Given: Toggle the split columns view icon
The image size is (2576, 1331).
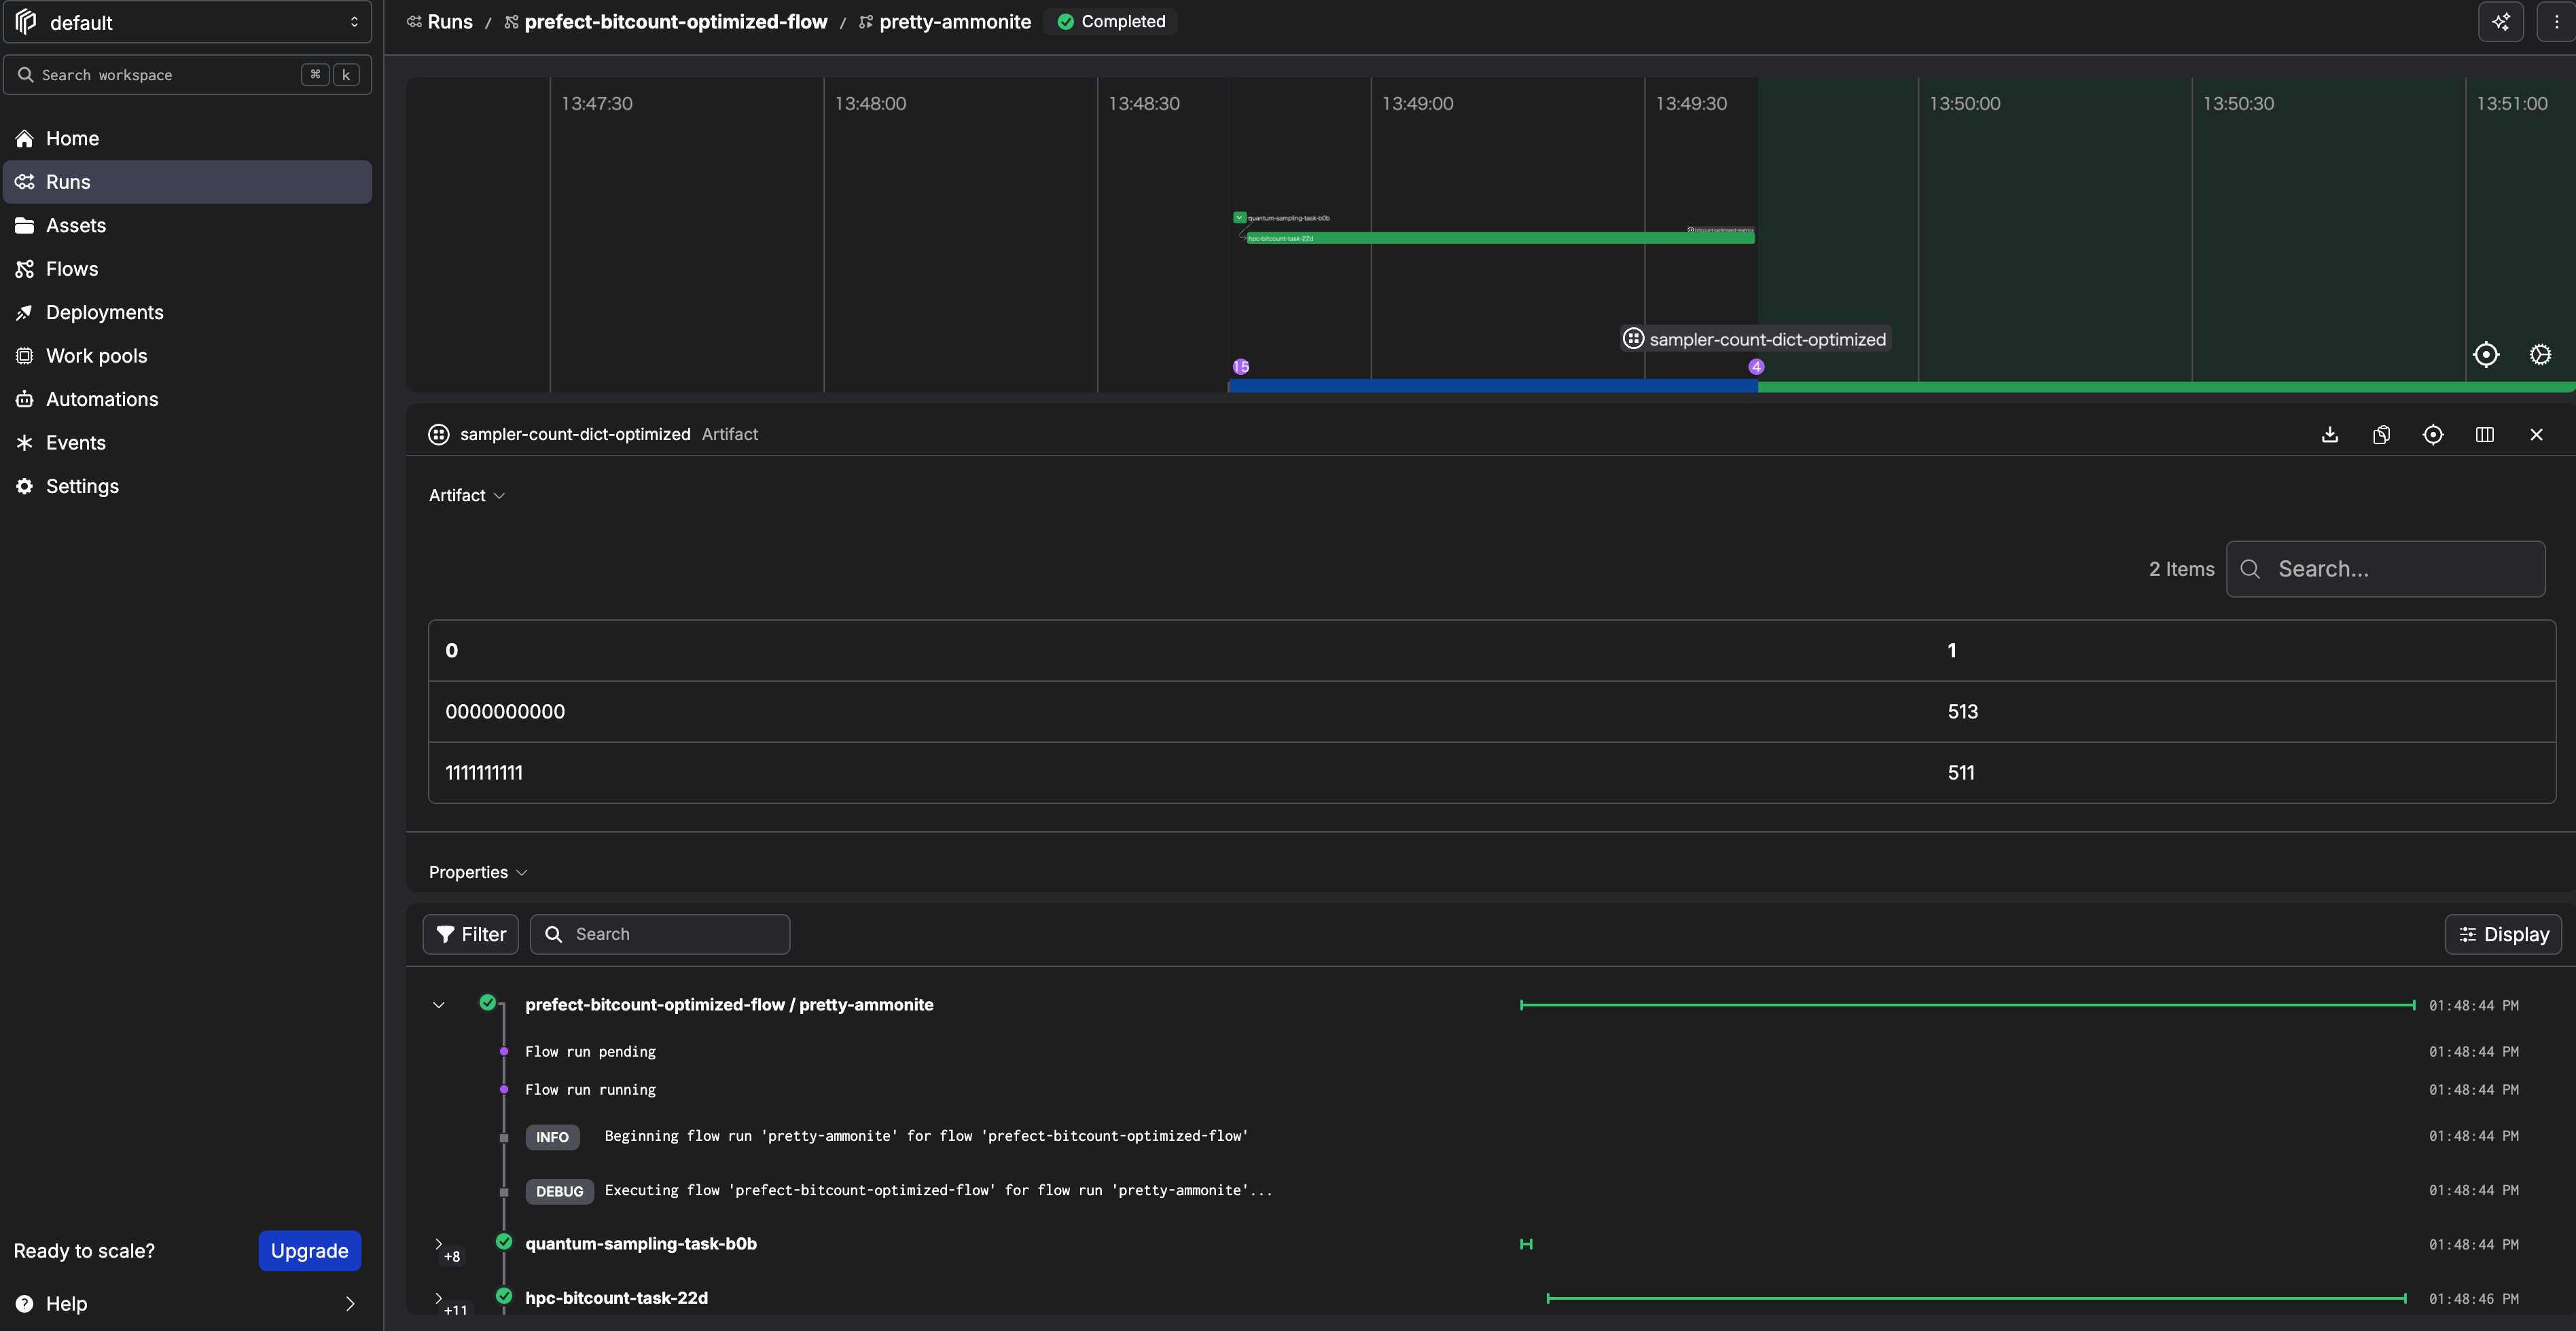Looking at the screenshot, I should (2484, 434).
